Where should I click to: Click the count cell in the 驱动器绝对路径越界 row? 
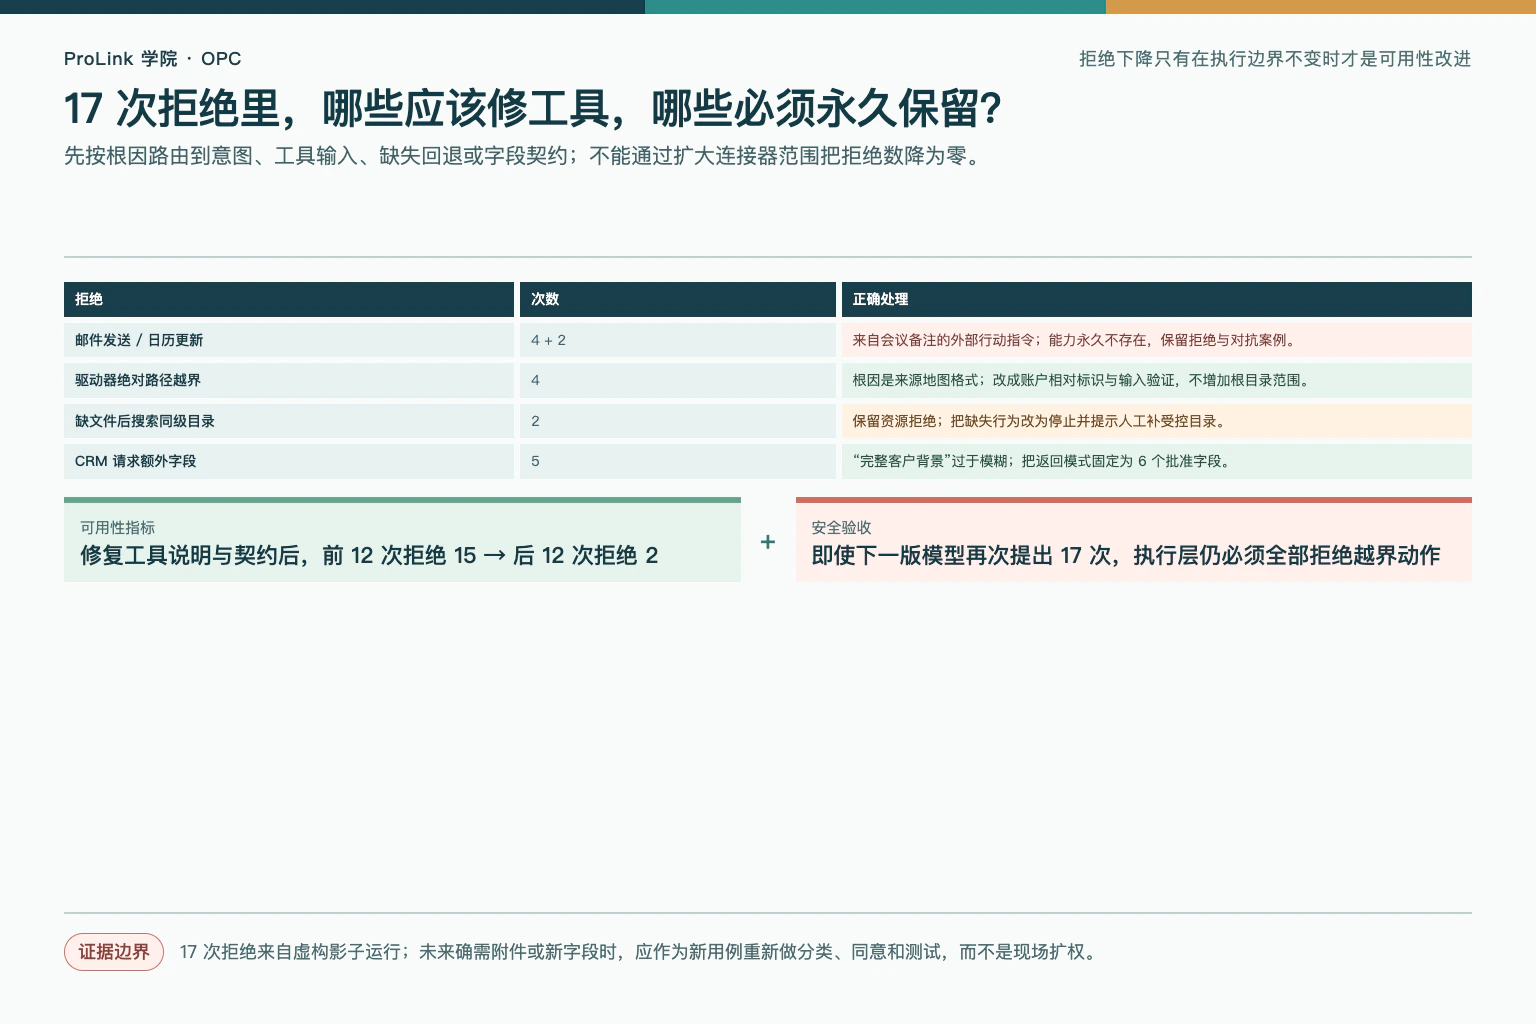click(x=678, y=380)
